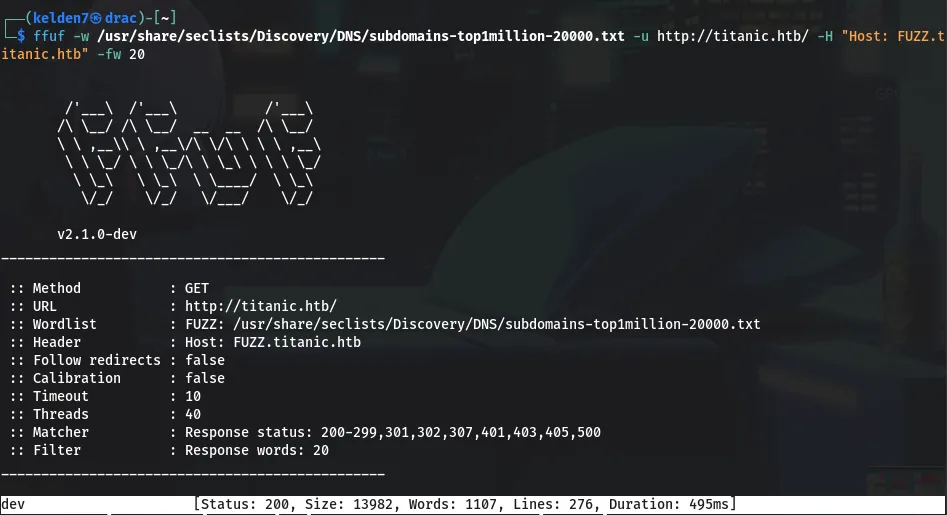
Task: Click the 'kelden7' username in the prompt
Action: click(x=60, y=18)
